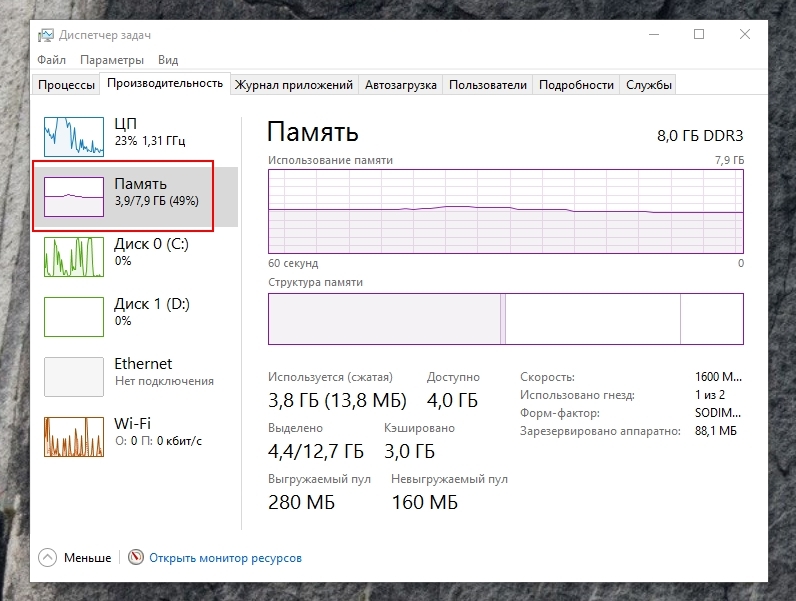Screen dimensions: 796x601
Task: Click Открыть монитор ресурсов link
Action: (225, 558)
